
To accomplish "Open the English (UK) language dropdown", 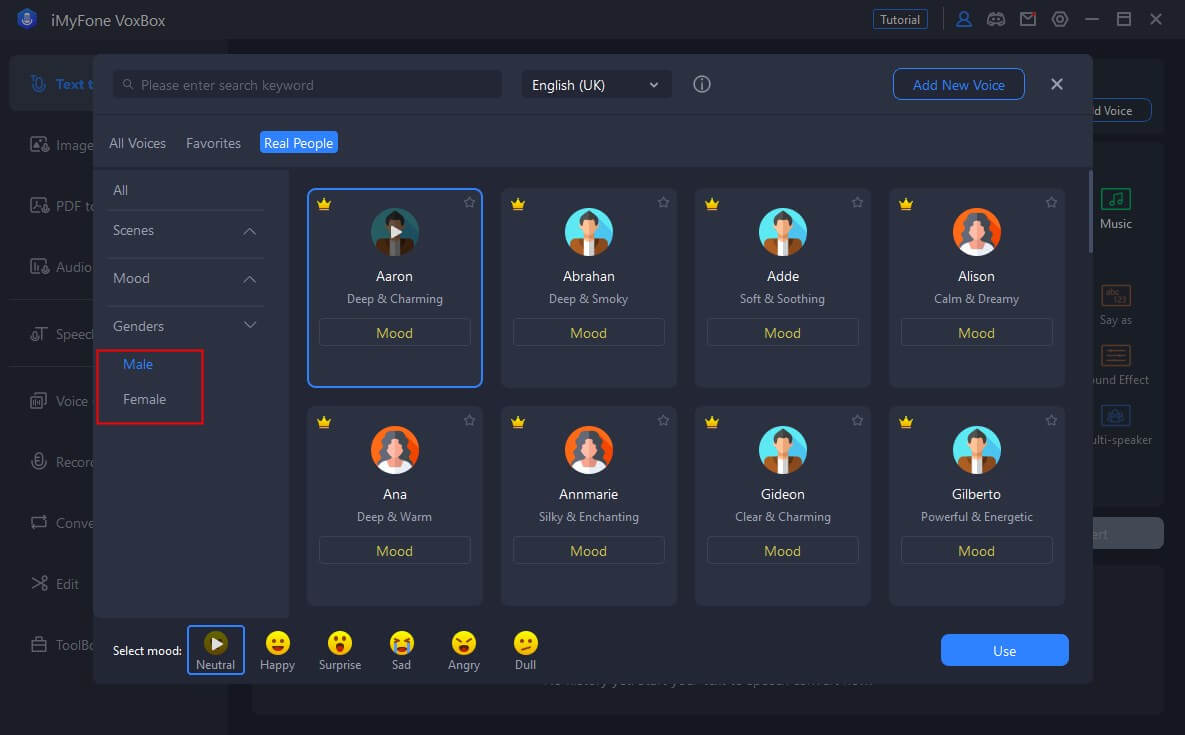I will pos(596,85).
